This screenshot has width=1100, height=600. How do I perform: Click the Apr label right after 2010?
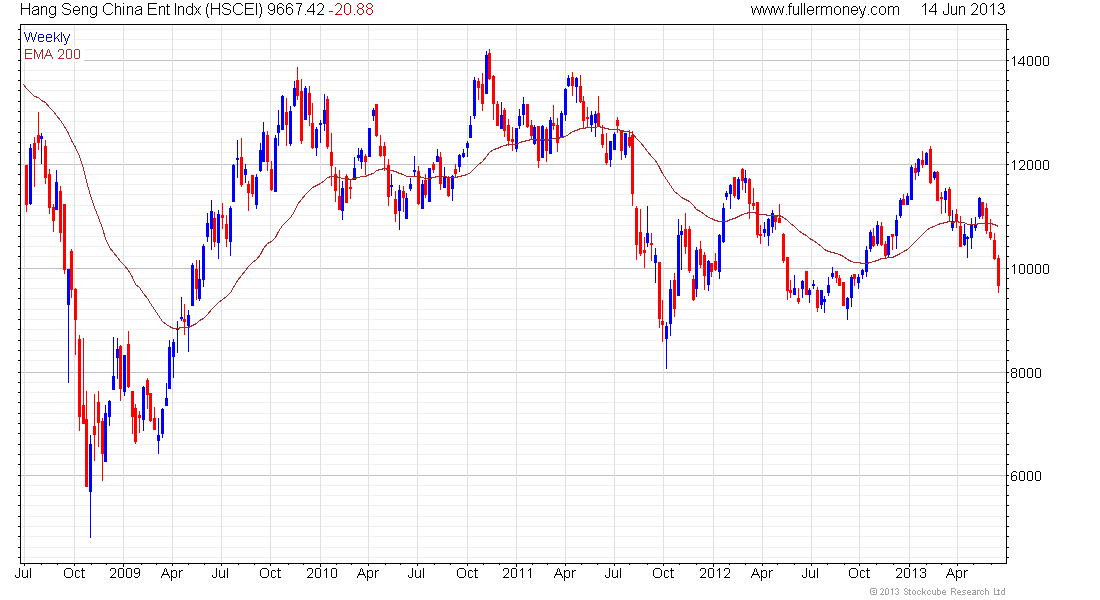coord(368,573)
